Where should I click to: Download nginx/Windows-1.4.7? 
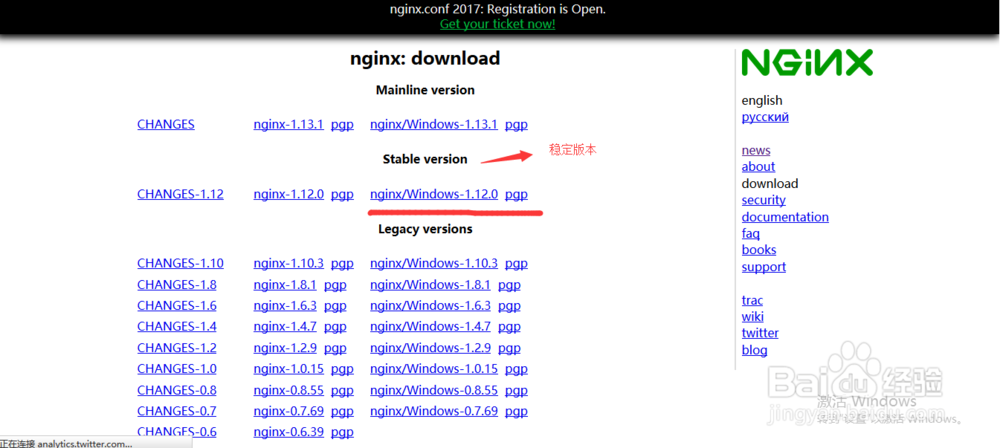coord(430,327)
